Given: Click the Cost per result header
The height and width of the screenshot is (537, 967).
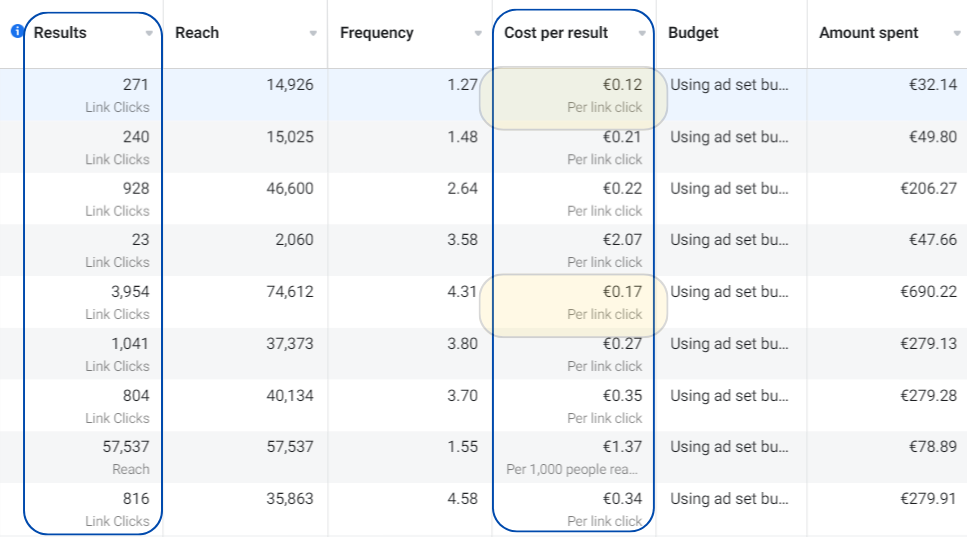Looking at the screenshot, I should (556, 33).
